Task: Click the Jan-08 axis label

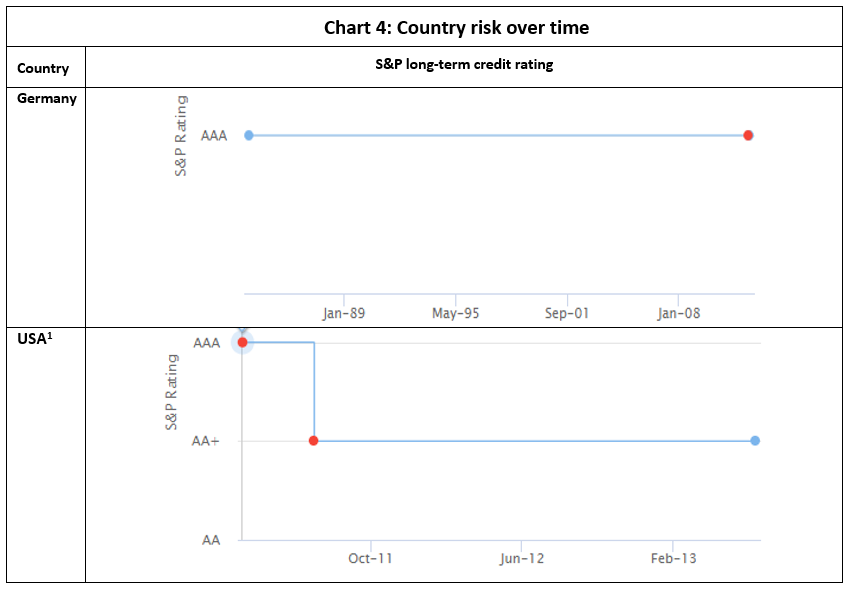Action: click(x=678, y=313)
